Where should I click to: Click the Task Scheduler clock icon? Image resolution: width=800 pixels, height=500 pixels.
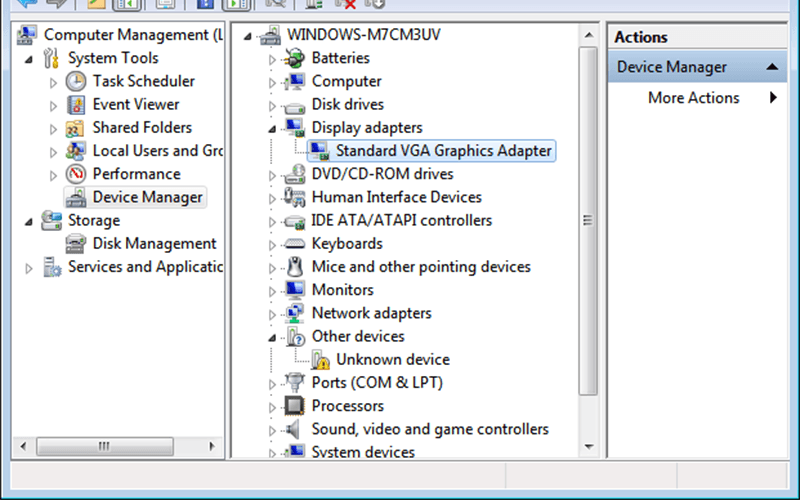click(76, 82)
